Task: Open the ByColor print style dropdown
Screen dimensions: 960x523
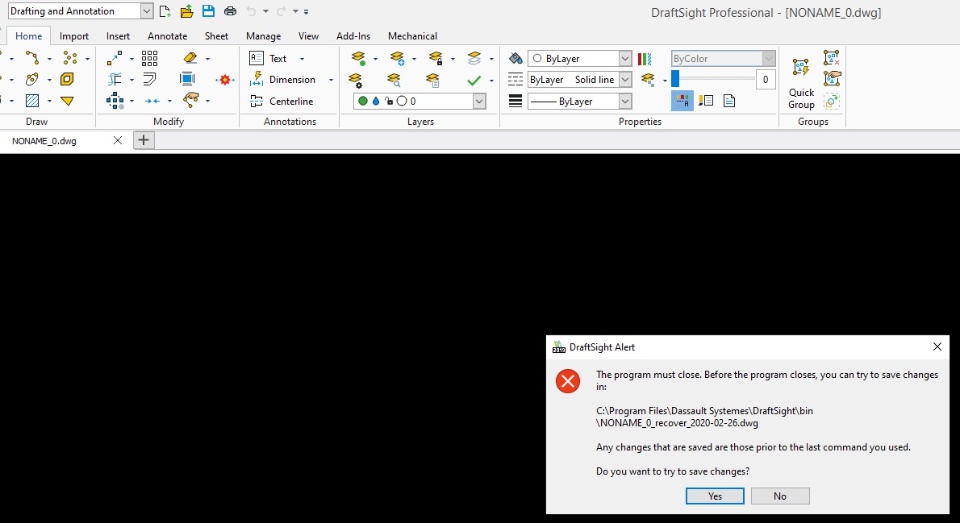Action: [723, 58]
